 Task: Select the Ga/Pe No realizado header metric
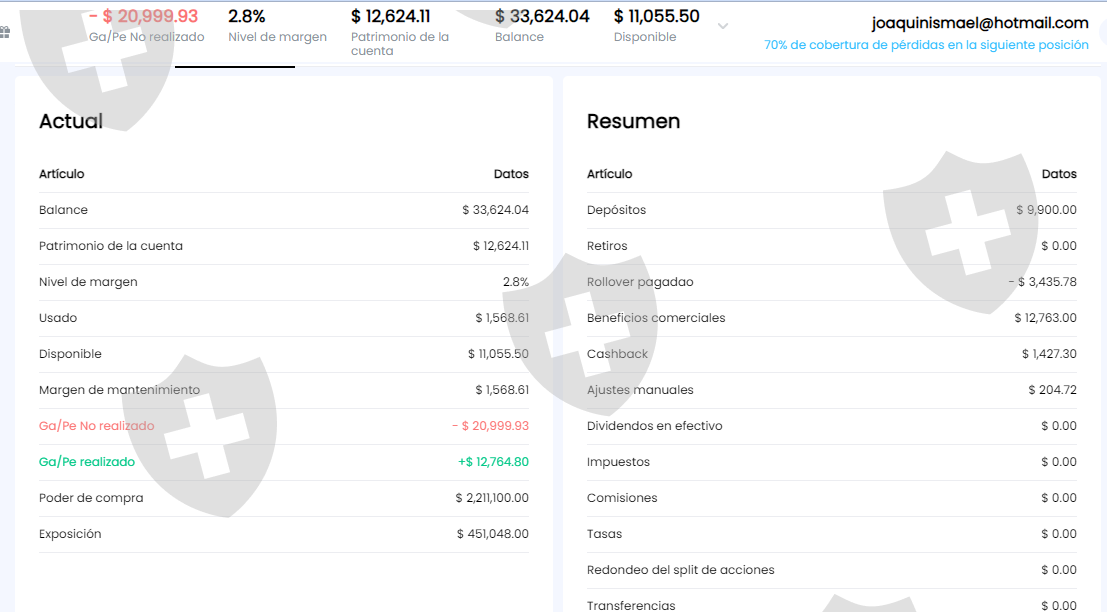(146, 25)
